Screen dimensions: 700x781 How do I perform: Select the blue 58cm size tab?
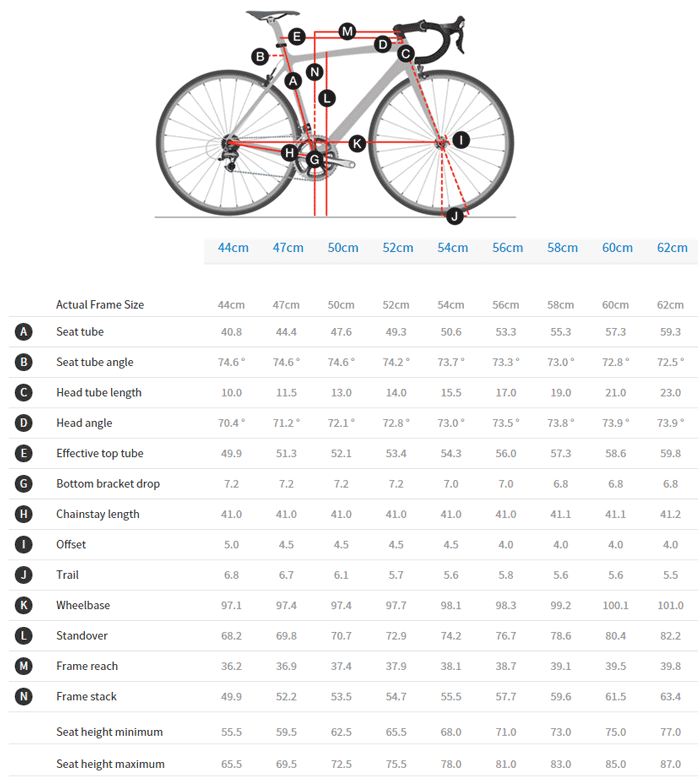562,248
